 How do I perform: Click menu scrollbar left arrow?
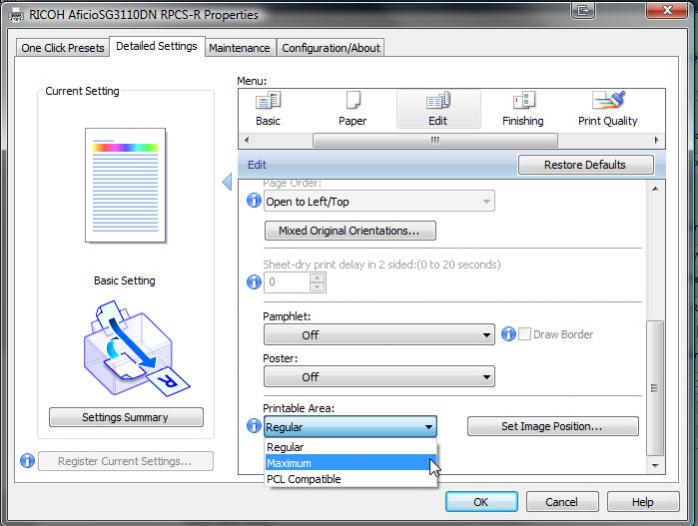coord(247,140)
